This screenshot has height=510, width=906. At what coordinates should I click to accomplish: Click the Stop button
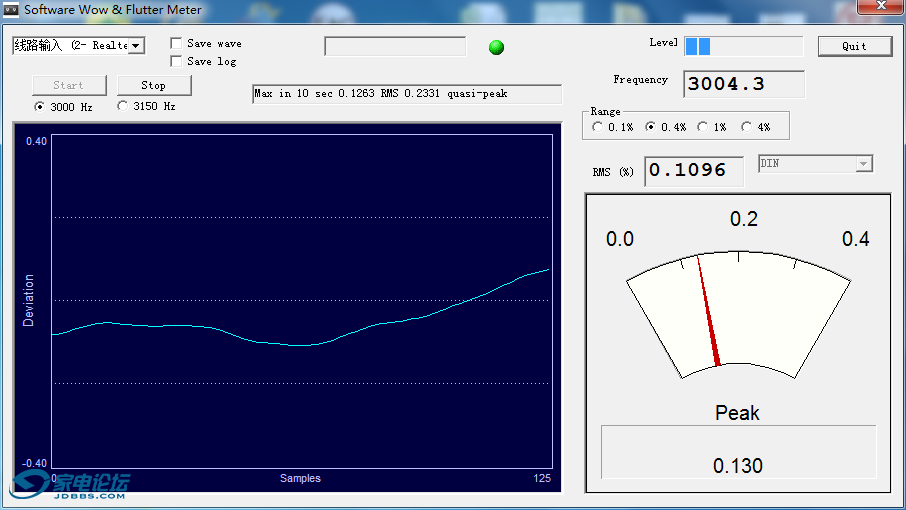pyautogui.click(x=154, y=85)
